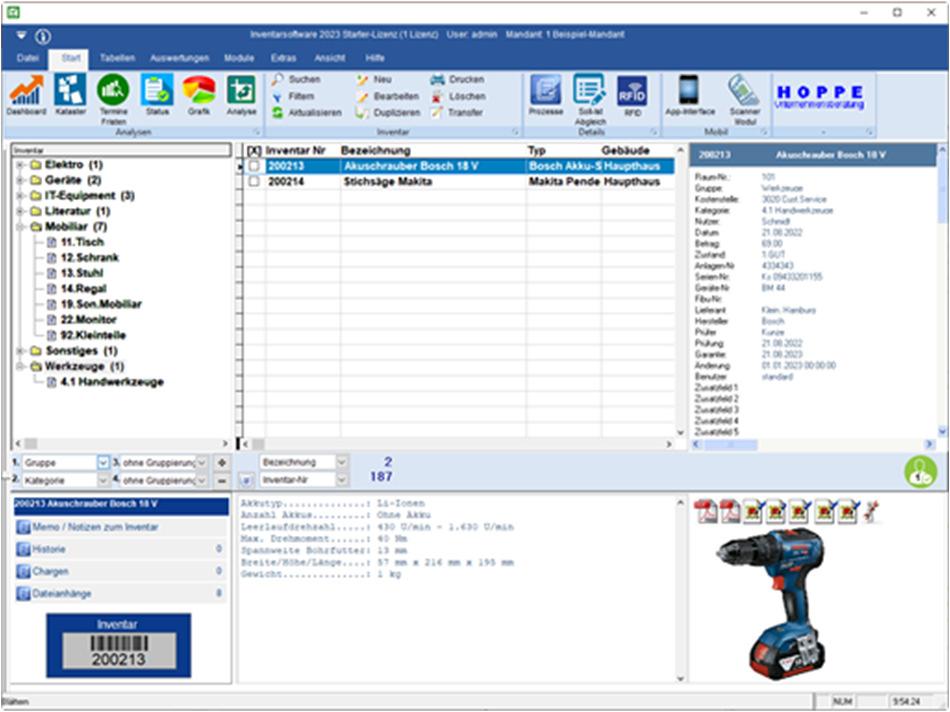The width and height of the screenshot is (950, 712).
Task: Click the green user icon
Action: (x=920, y=472)
